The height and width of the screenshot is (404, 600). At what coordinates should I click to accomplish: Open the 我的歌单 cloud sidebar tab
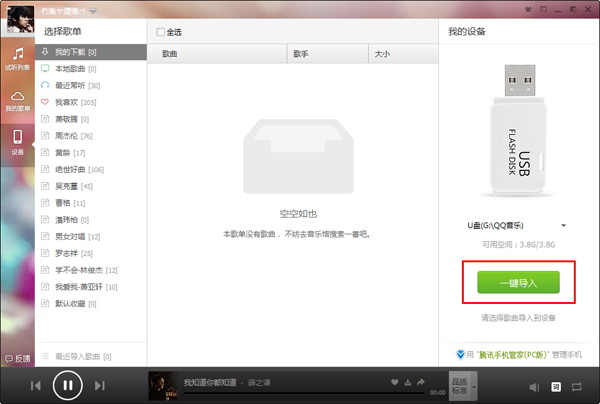[17, 101]
